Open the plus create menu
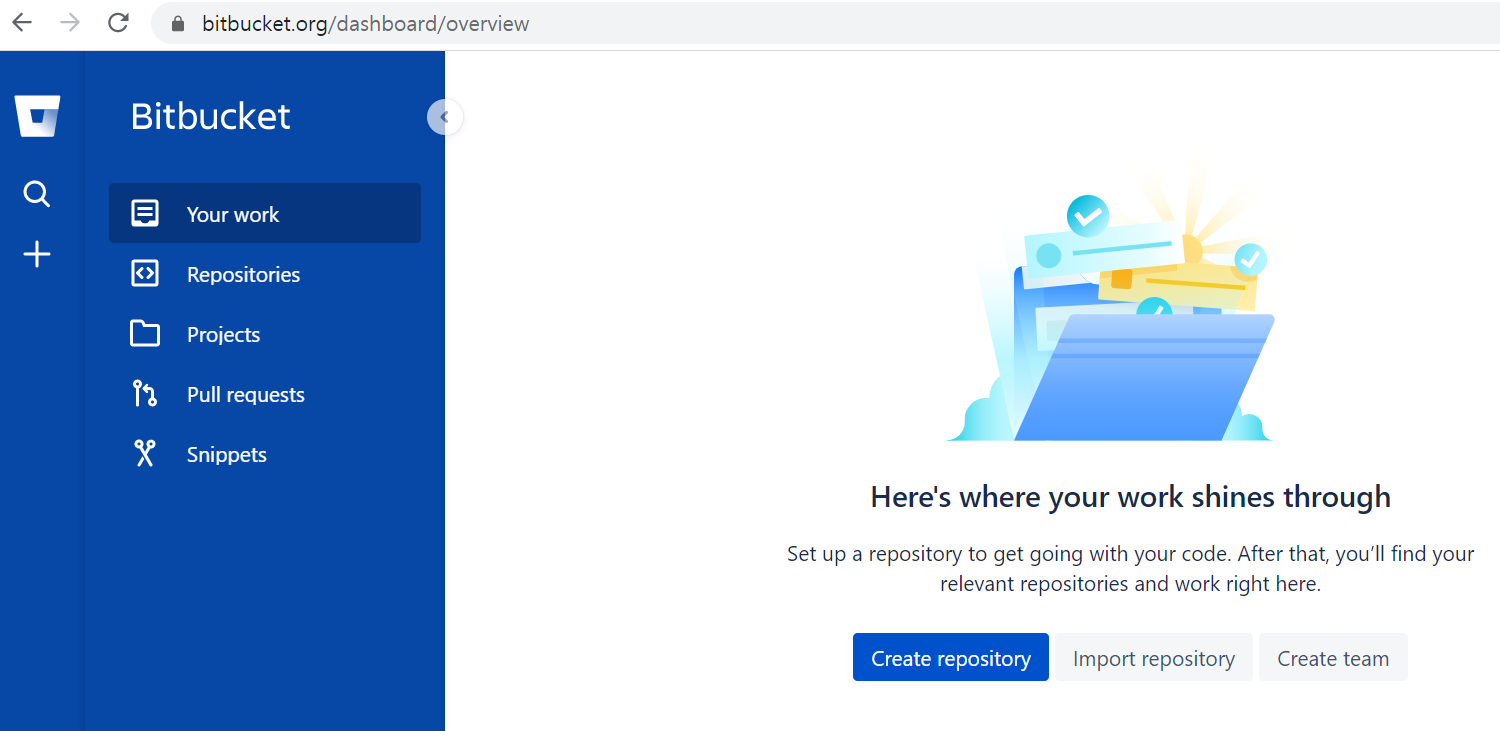The height and width of the screenshot is (731, 1500). click(x=37, y=255)
